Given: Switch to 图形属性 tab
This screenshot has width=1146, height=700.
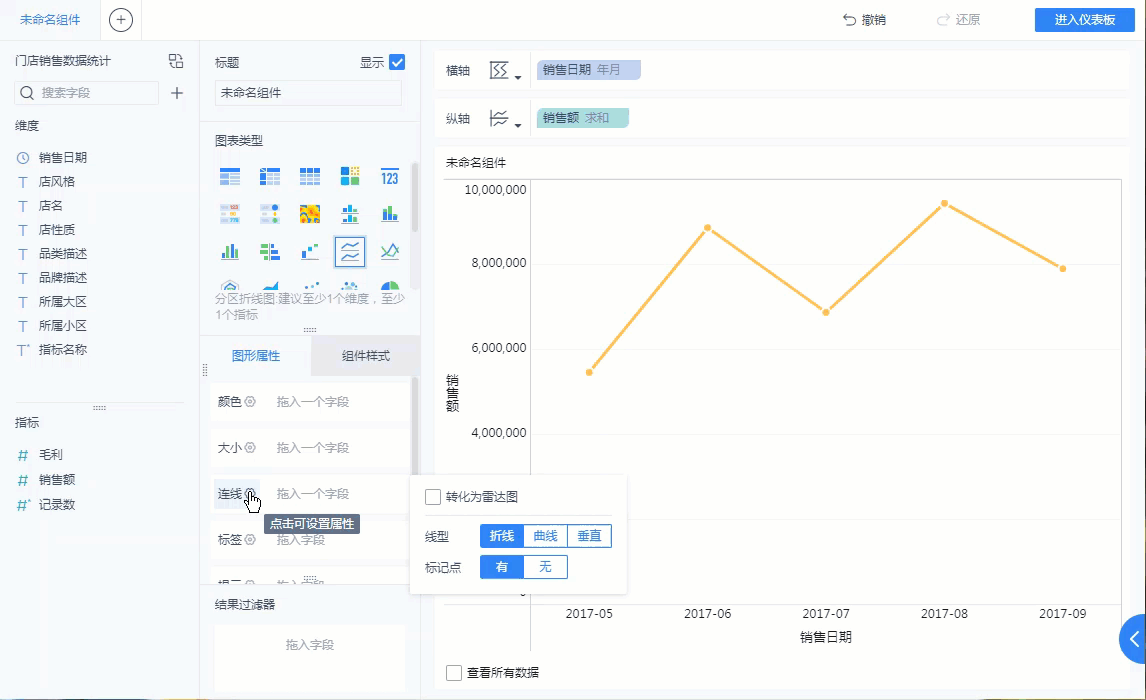Looking at the screenshot, I should [x=256, y=356].
